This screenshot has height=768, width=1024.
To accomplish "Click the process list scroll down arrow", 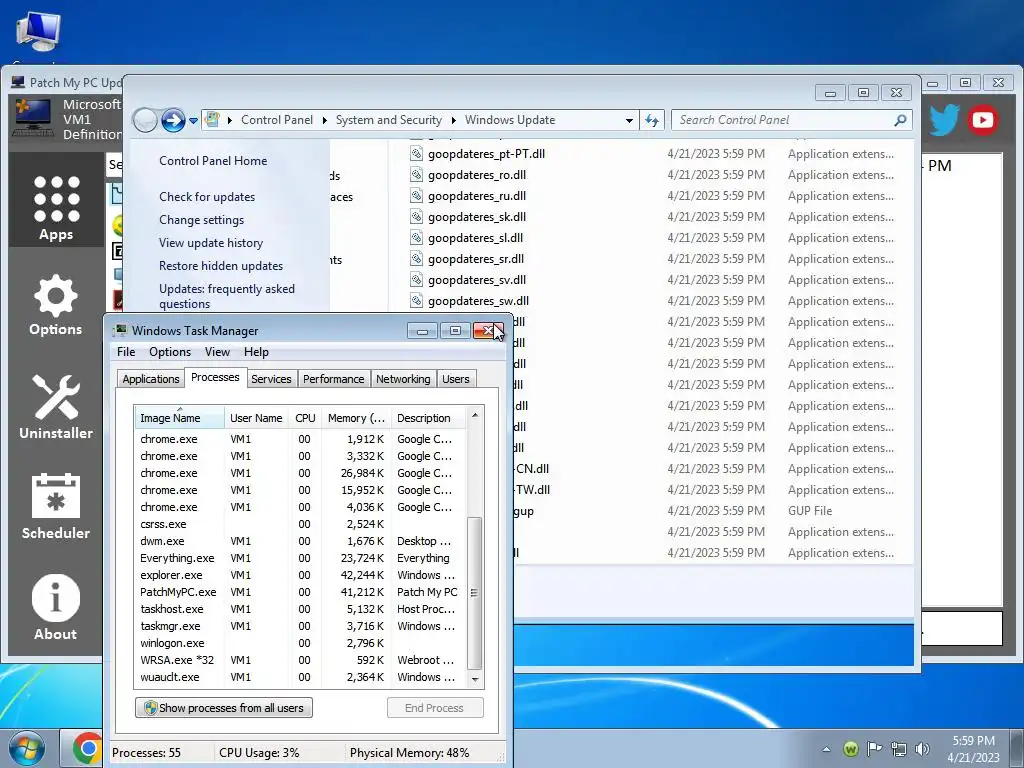I will [475, 679].
